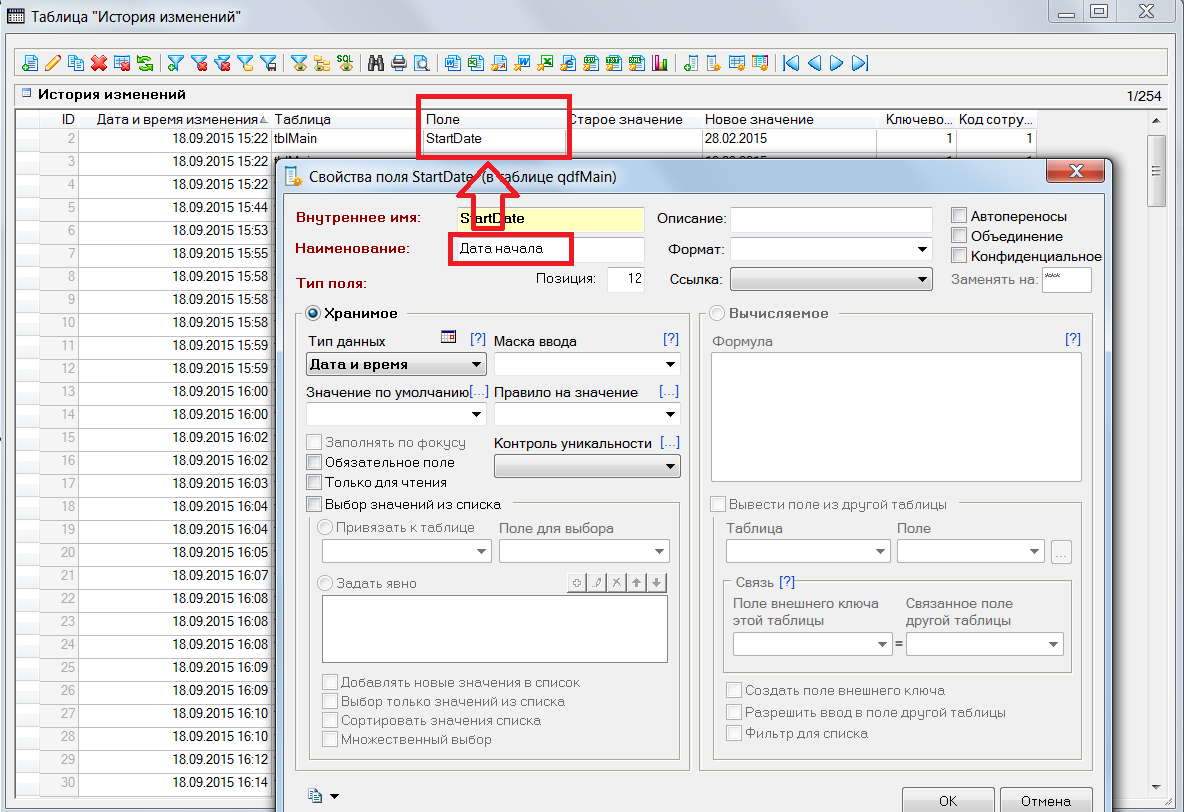Image resolution: width=1184 pixels, height=812 pixels.
Task: Click the Наименование input field
Action: 546,248
